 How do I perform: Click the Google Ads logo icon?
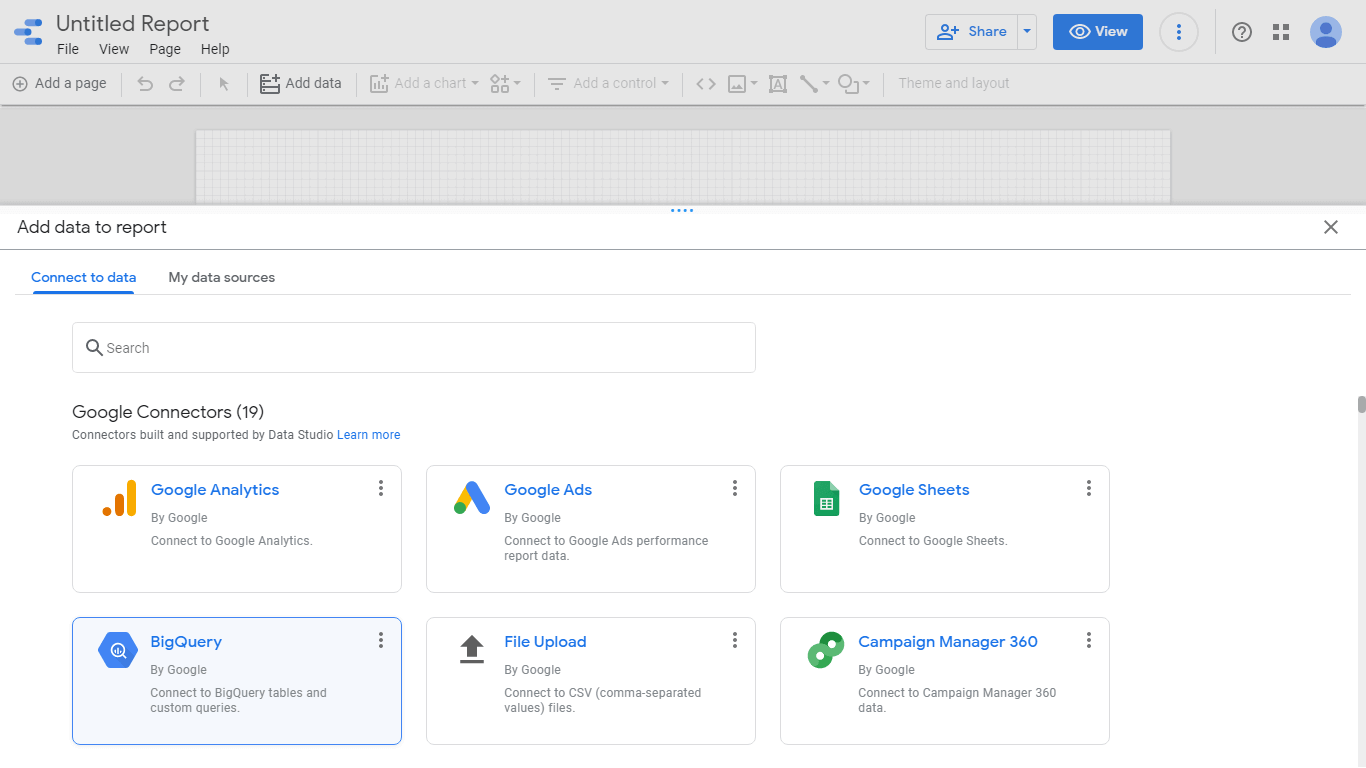click(x=472, y=498)
